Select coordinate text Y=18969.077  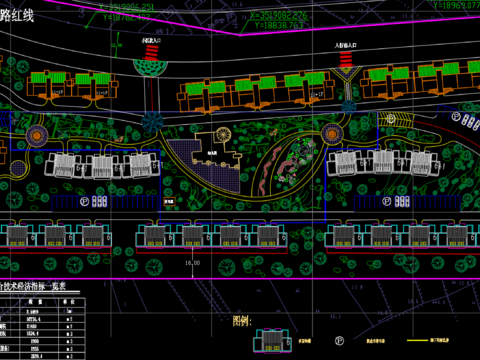coord(457,5)
